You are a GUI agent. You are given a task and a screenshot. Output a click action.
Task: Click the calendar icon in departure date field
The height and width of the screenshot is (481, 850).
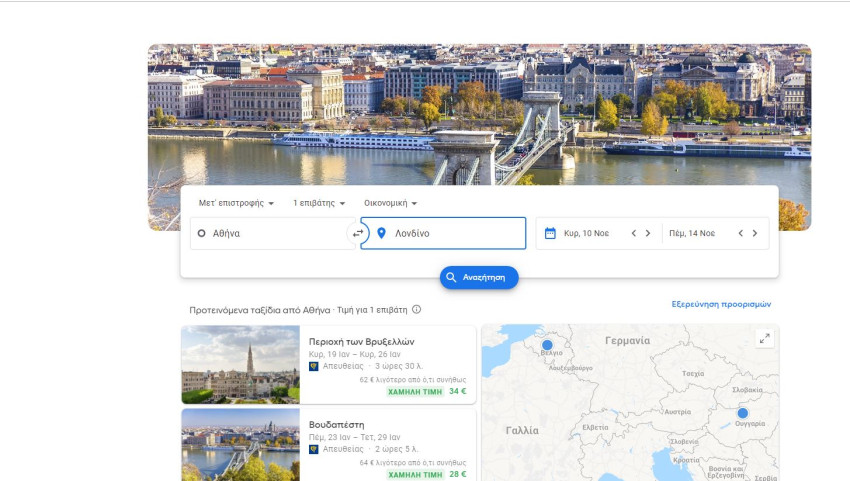pyautogui.click(x=550, y=233)
